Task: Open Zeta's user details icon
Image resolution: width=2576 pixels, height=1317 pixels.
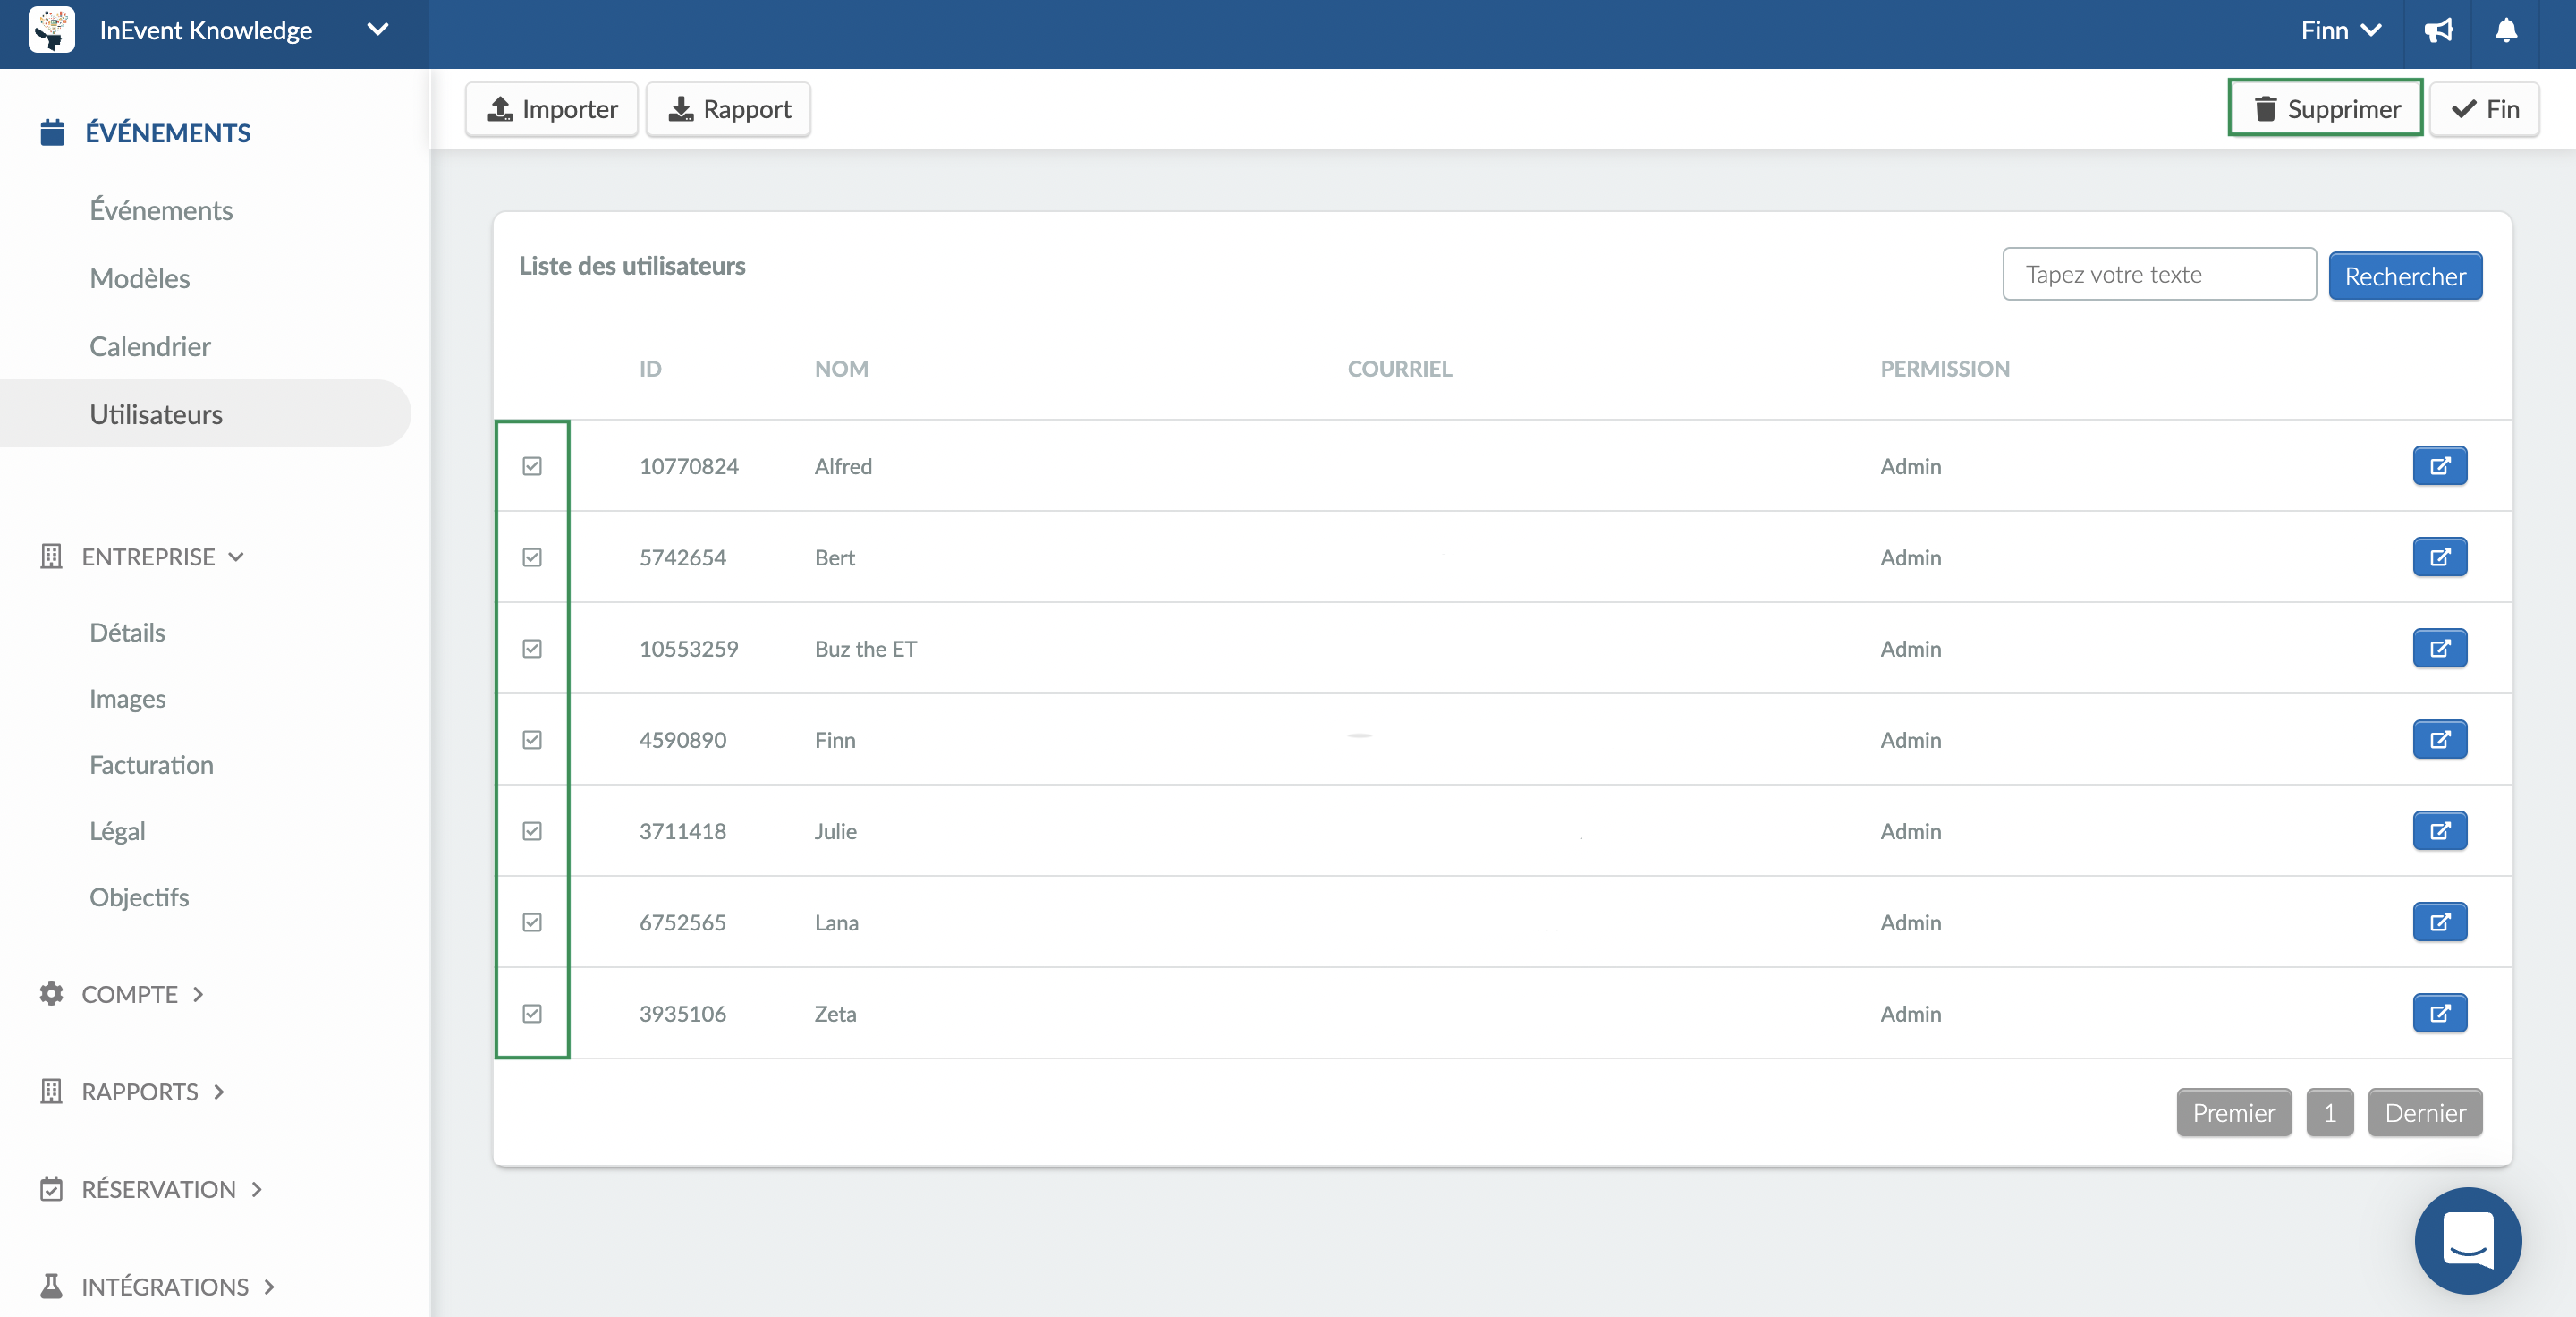Action: (2440, 1013)
